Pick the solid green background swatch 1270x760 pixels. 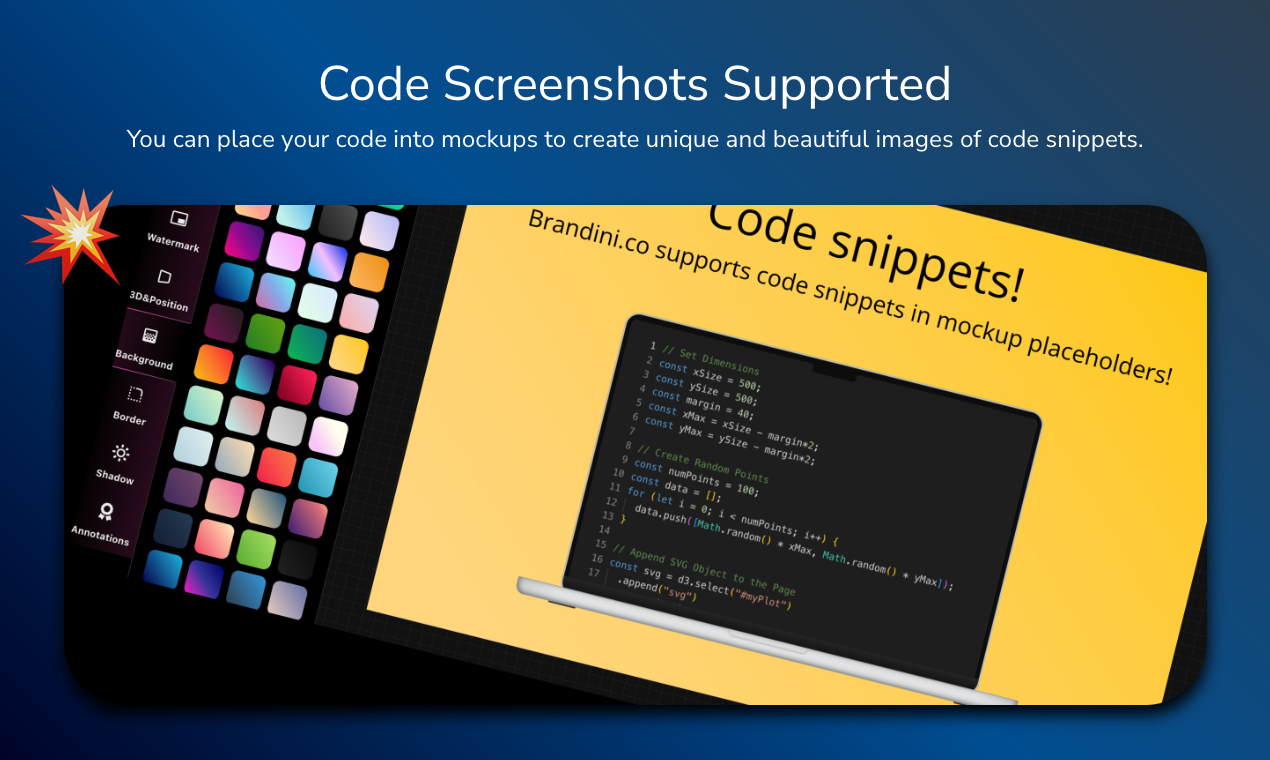point(266,334)
